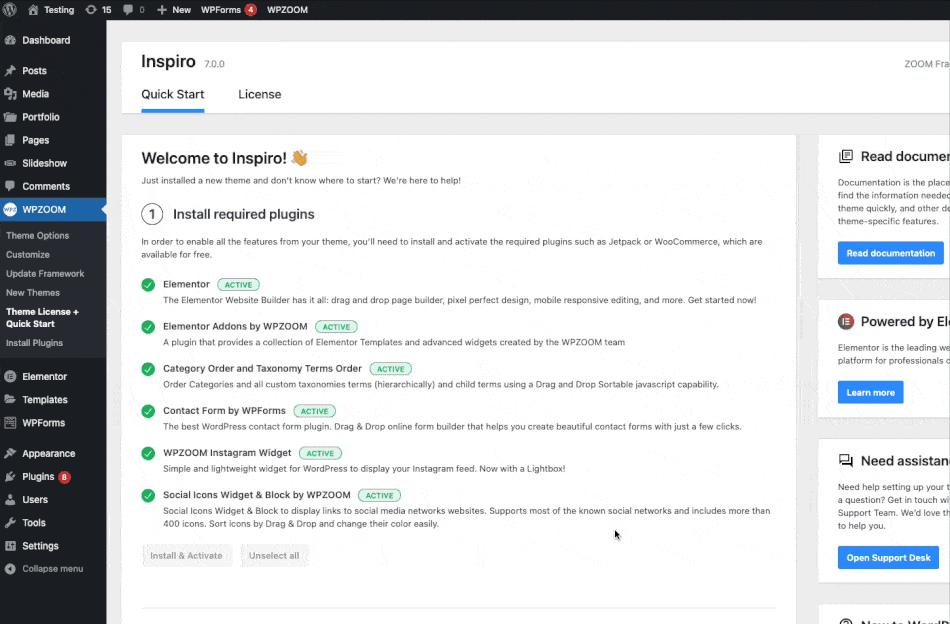Image resolution: width=950 pixels, height=624 pixels.
Task: Click the Elementor icon in the sidebar
Action: click(10, 377)
